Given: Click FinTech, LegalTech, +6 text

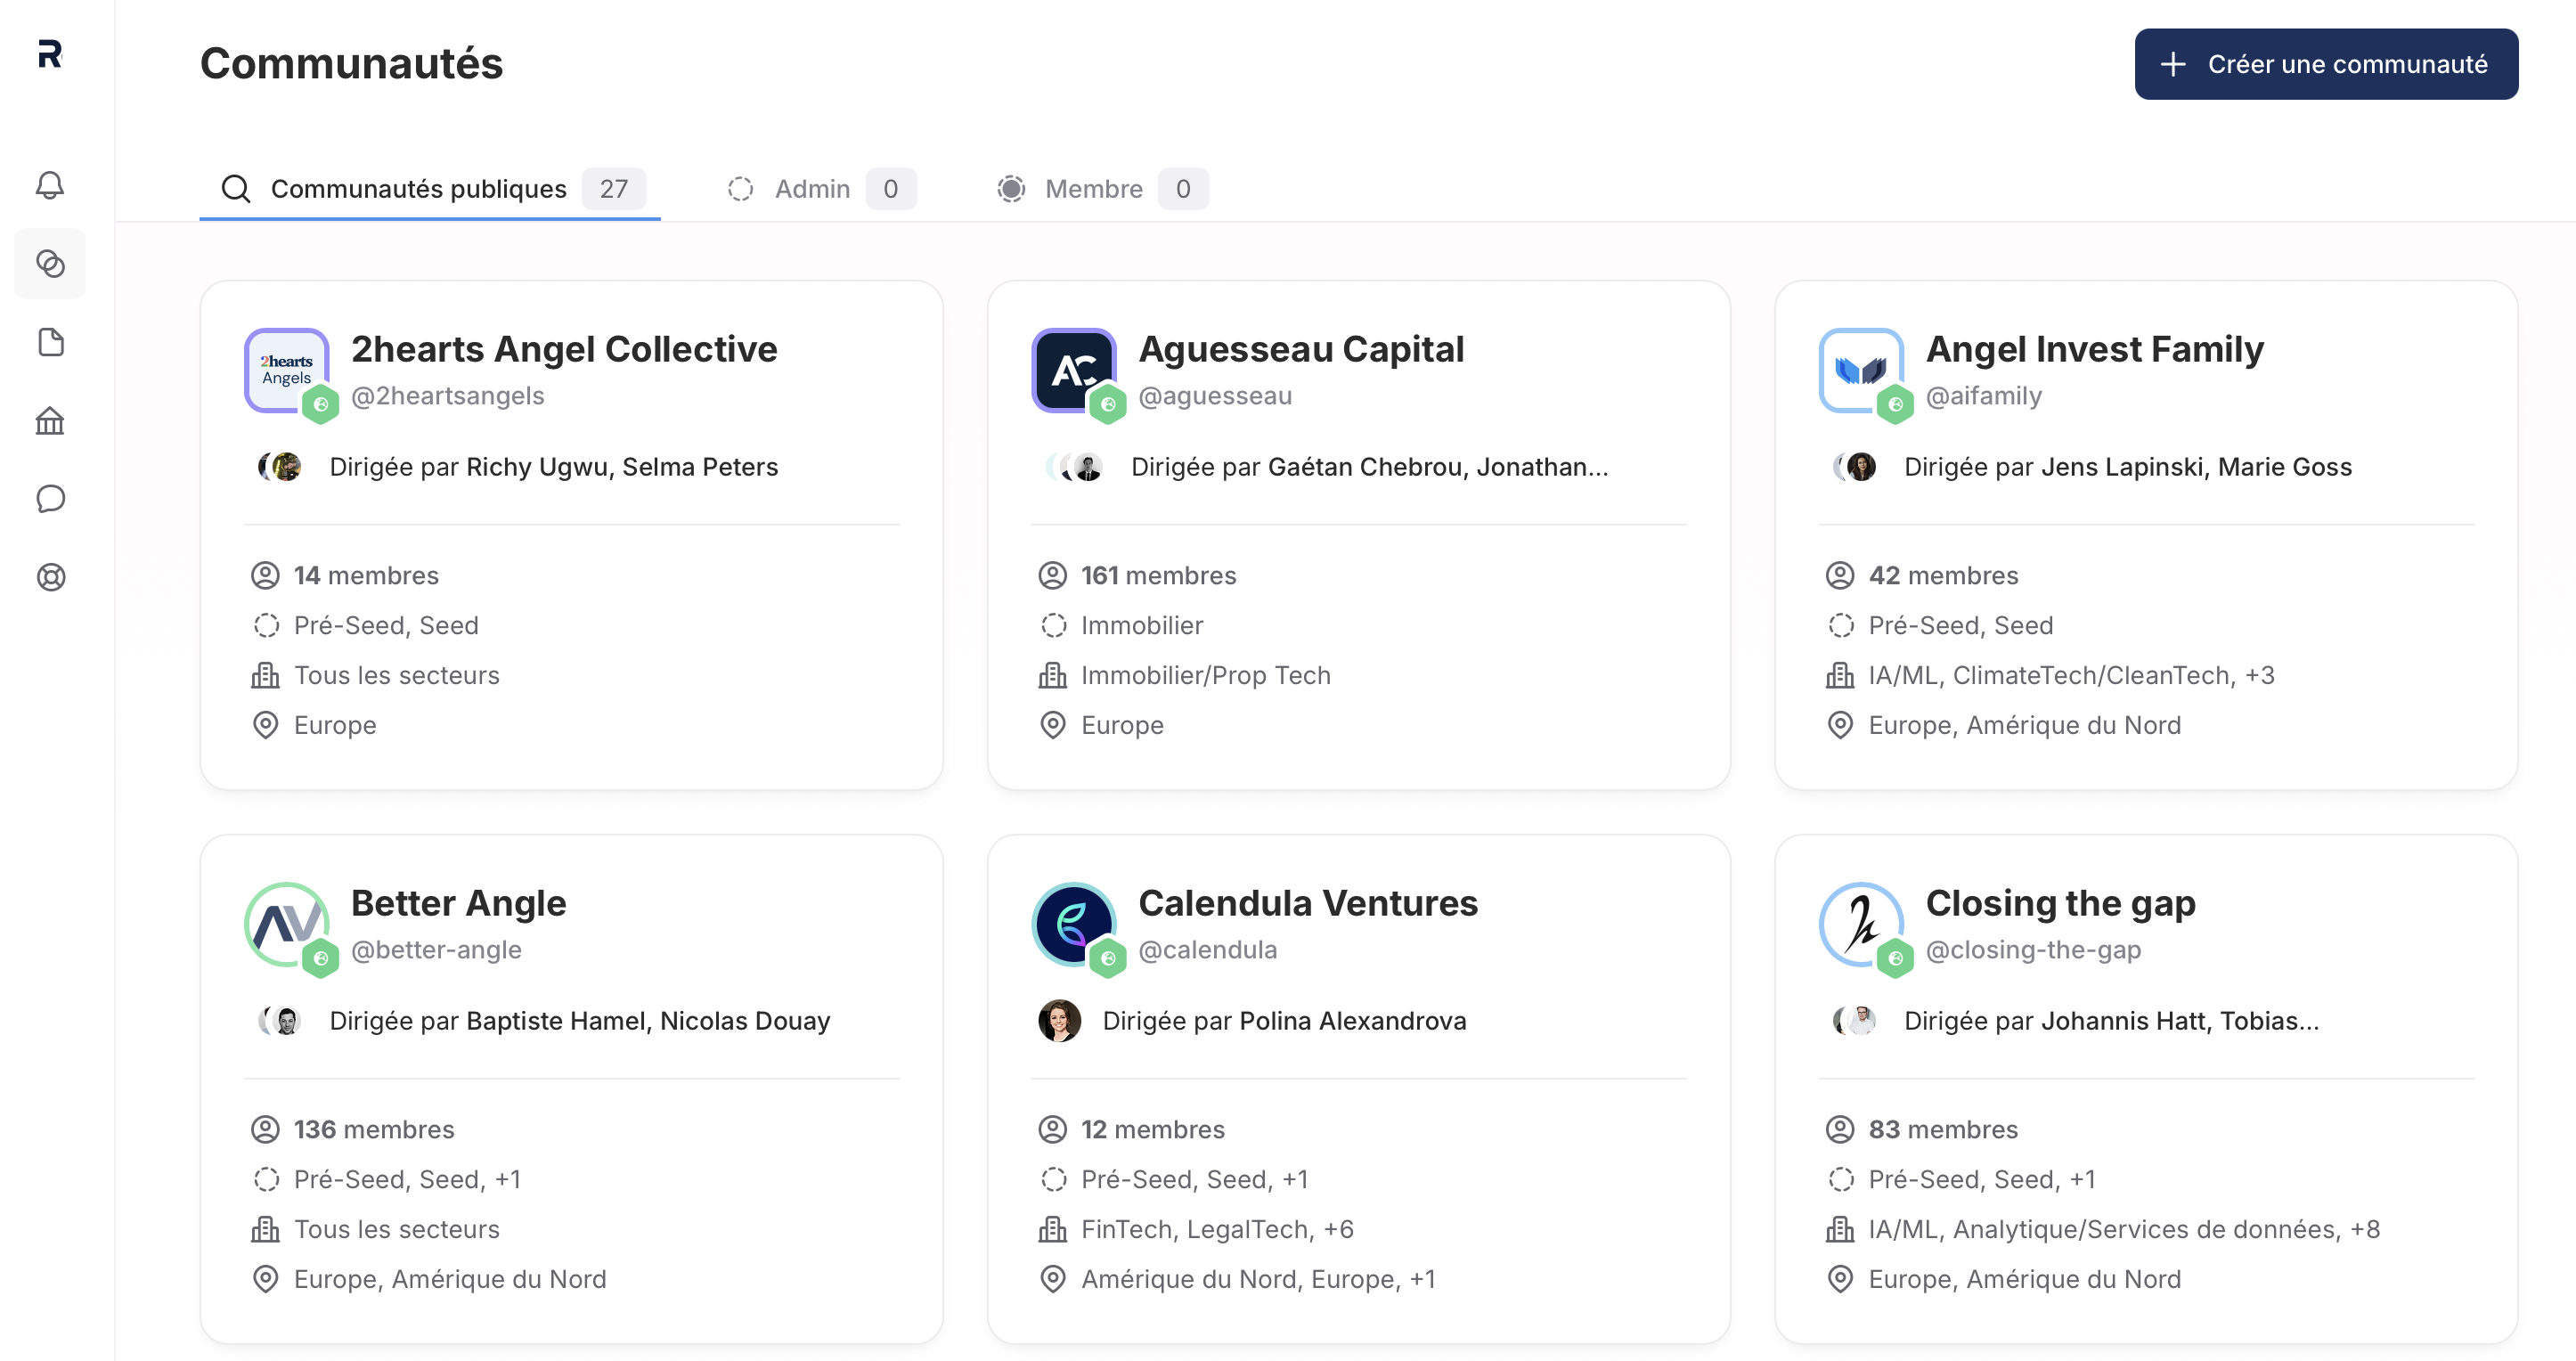Looking at the screenshot, I should pos(1217,1229).
